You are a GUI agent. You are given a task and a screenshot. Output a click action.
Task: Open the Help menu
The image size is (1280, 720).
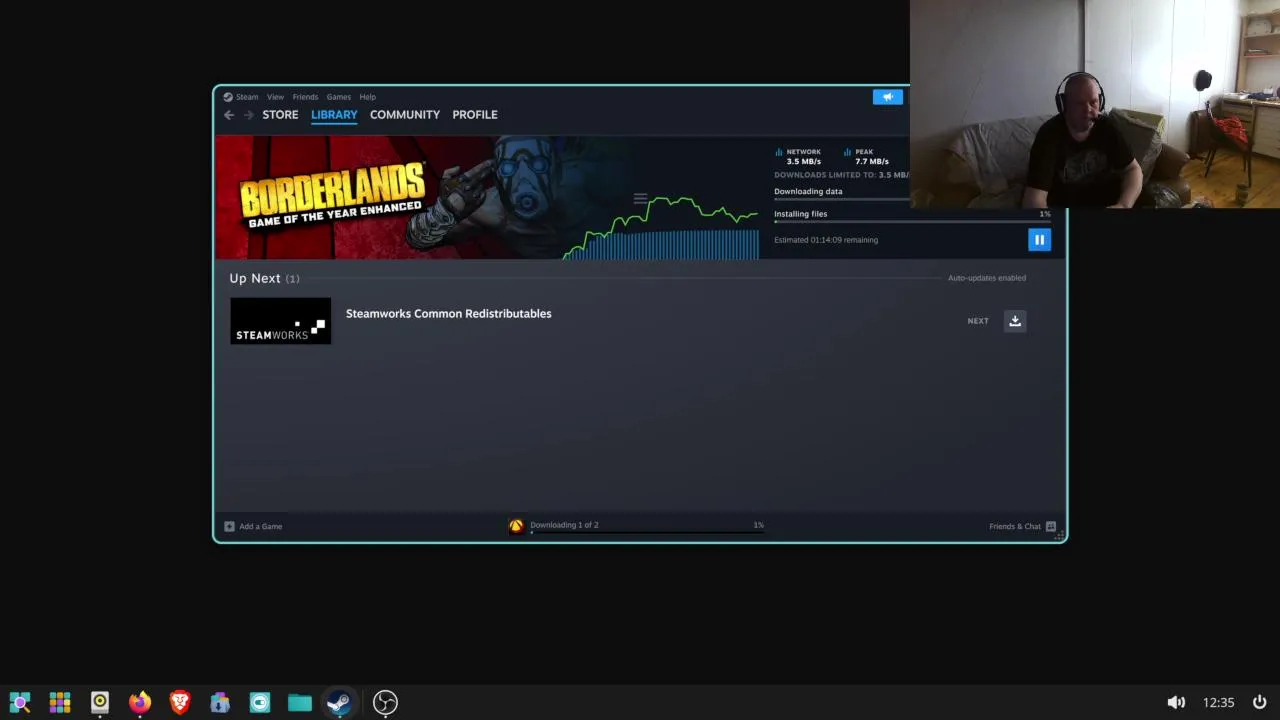coord(367,97)
